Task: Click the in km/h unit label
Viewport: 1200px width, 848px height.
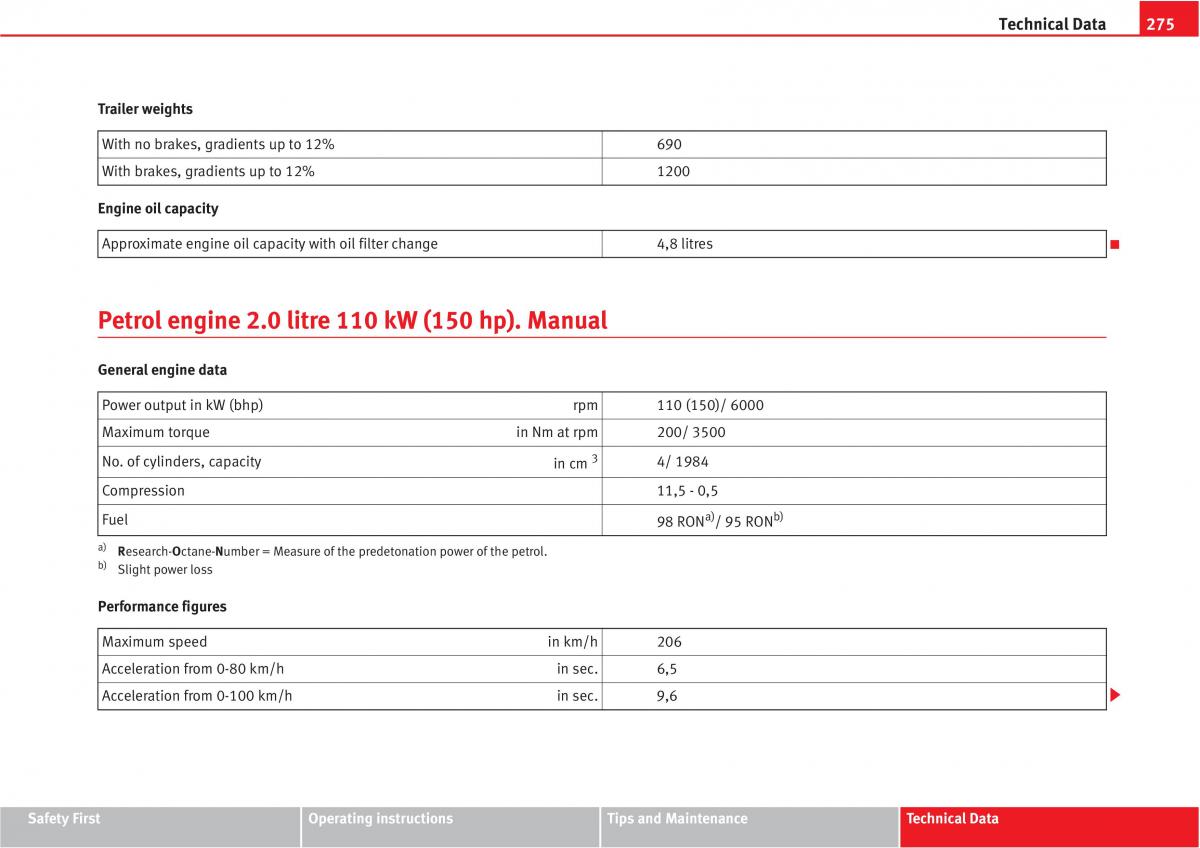Action: pyautogui.click(x=572, y=642)
